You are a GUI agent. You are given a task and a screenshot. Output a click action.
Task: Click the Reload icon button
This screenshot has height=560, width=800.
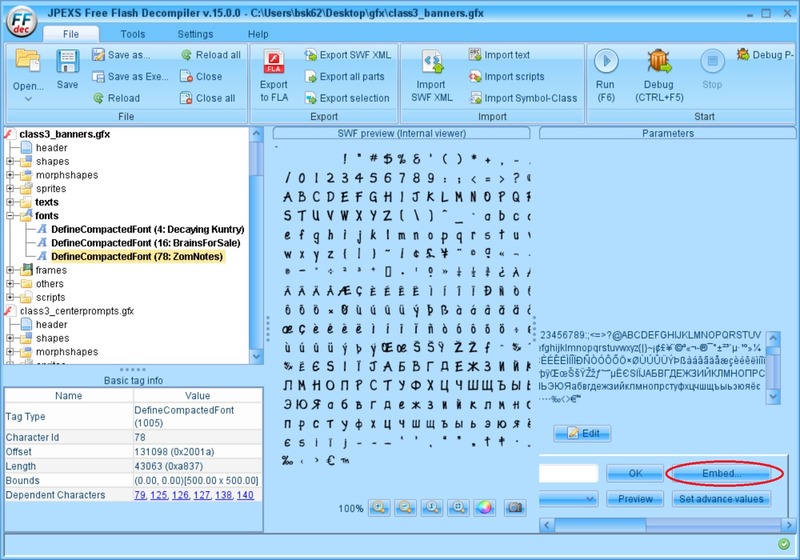(116, 98)
